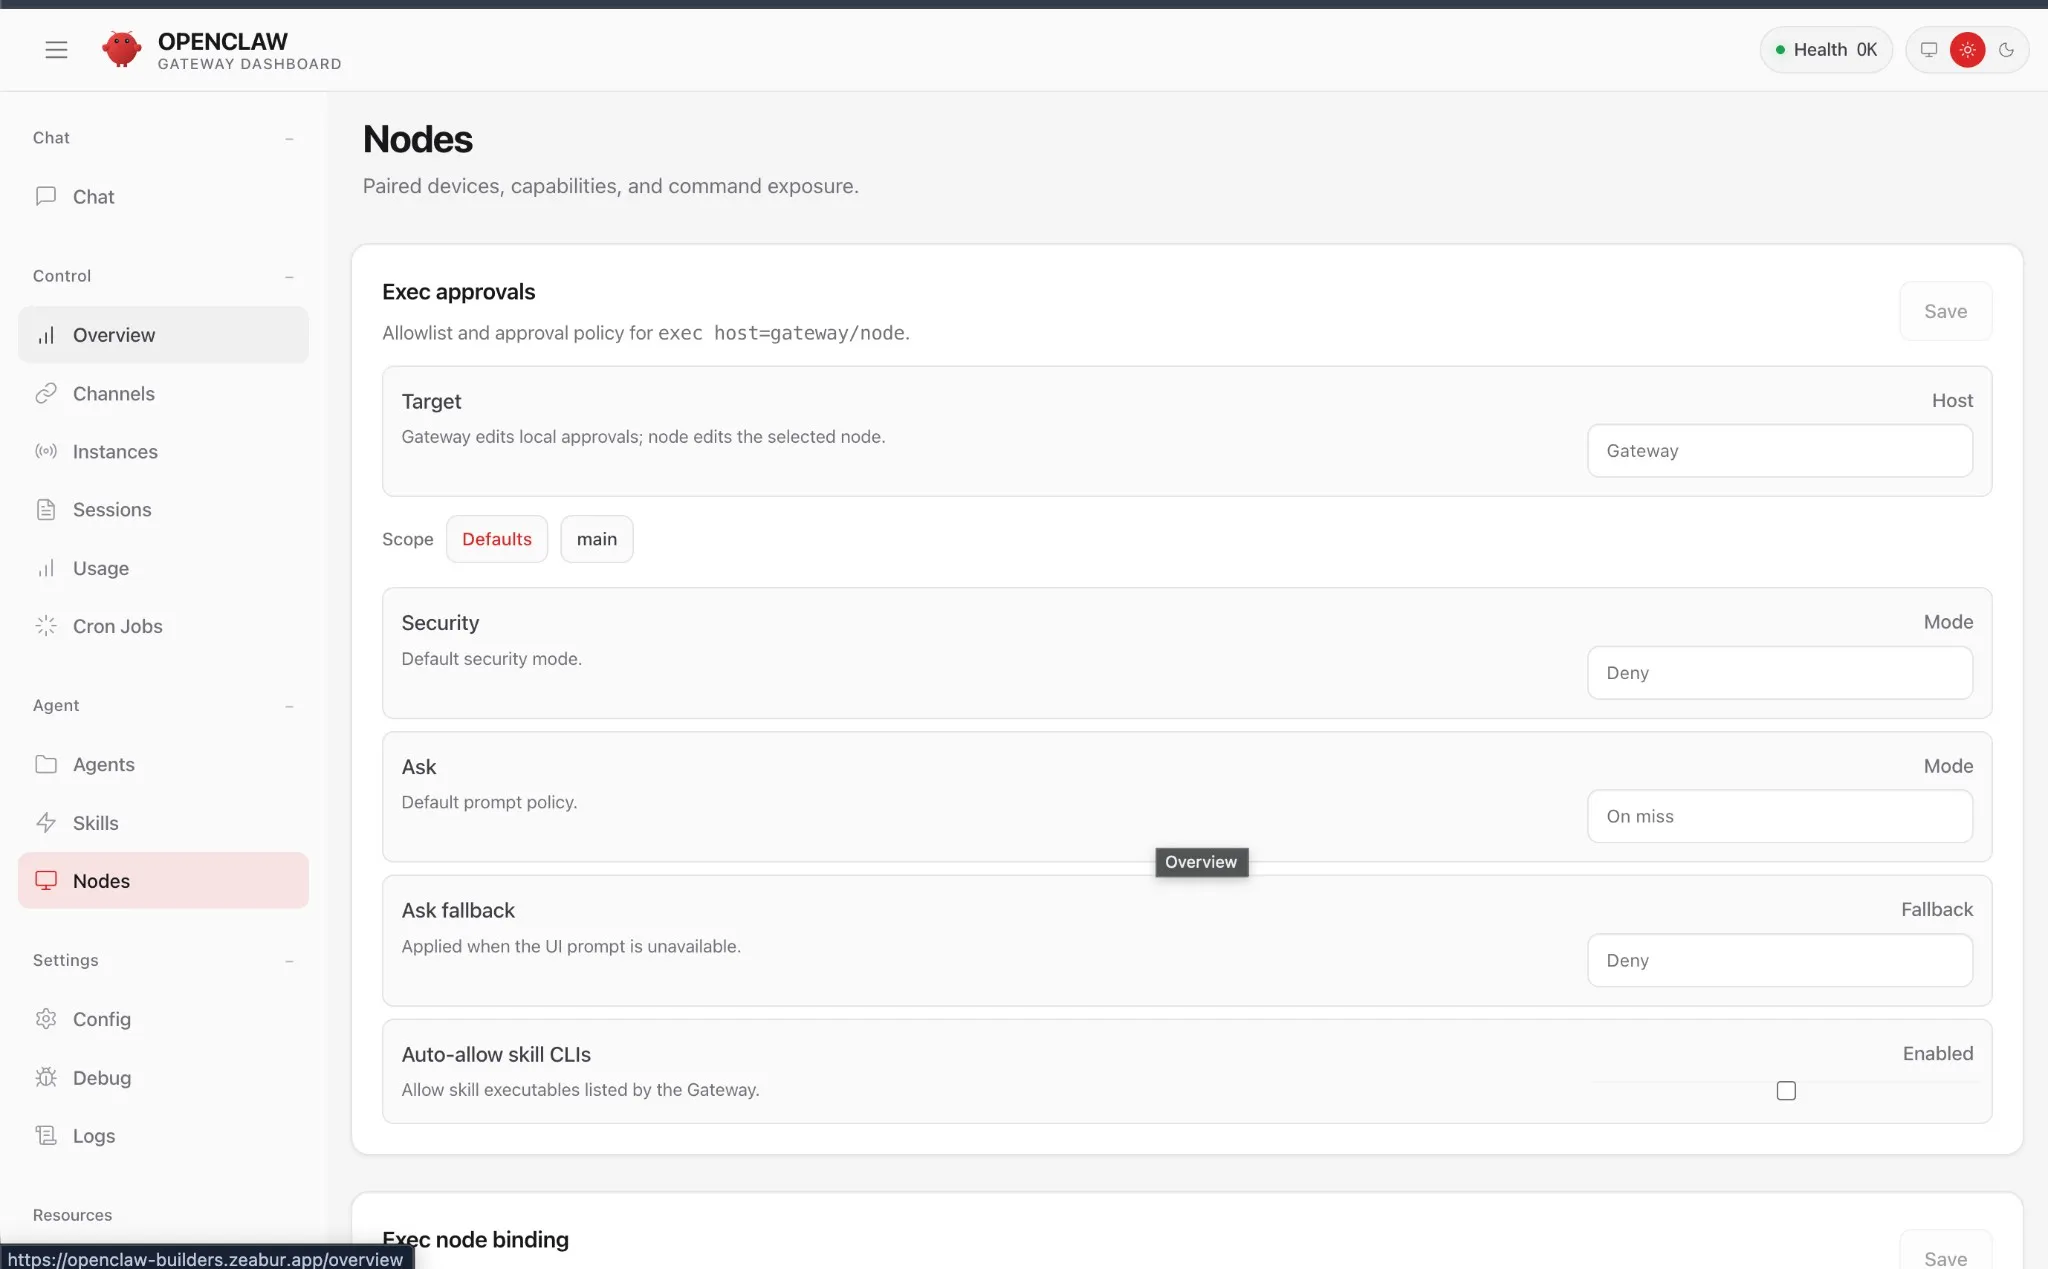Open Usage in the sidebar
This screenshot has width=2048, height=1269.
tap(163, 568)
